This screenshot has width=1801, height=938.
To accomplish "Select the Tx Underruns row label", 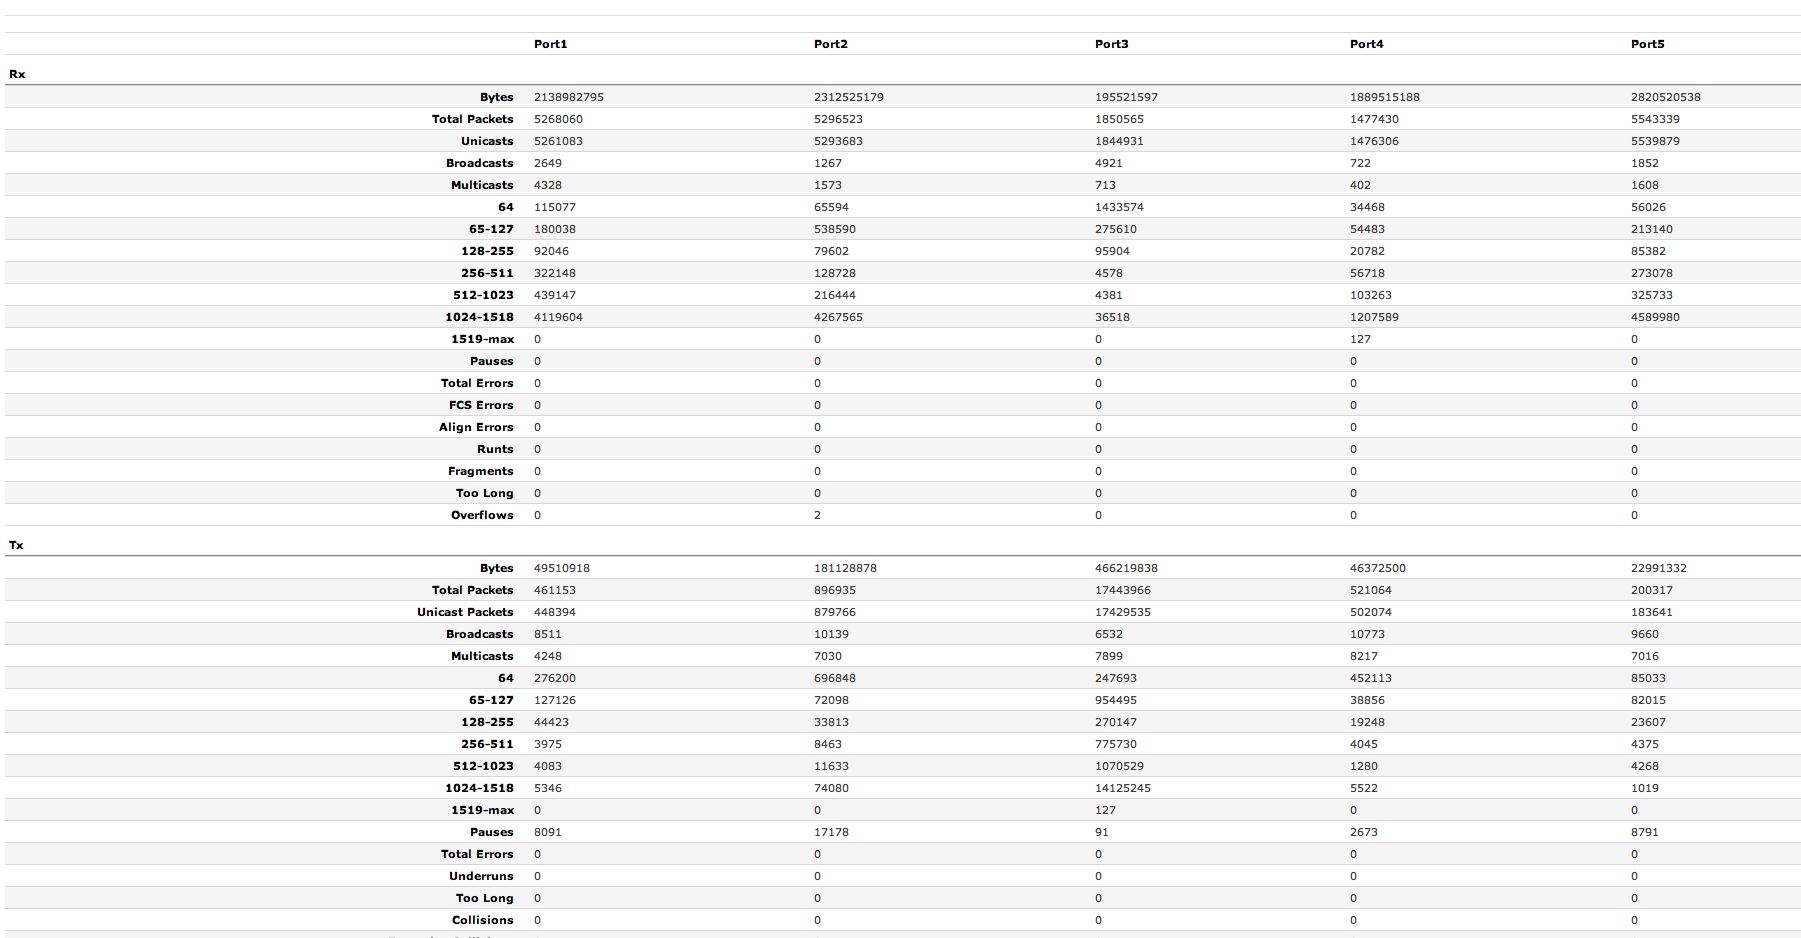I will 481,876.
